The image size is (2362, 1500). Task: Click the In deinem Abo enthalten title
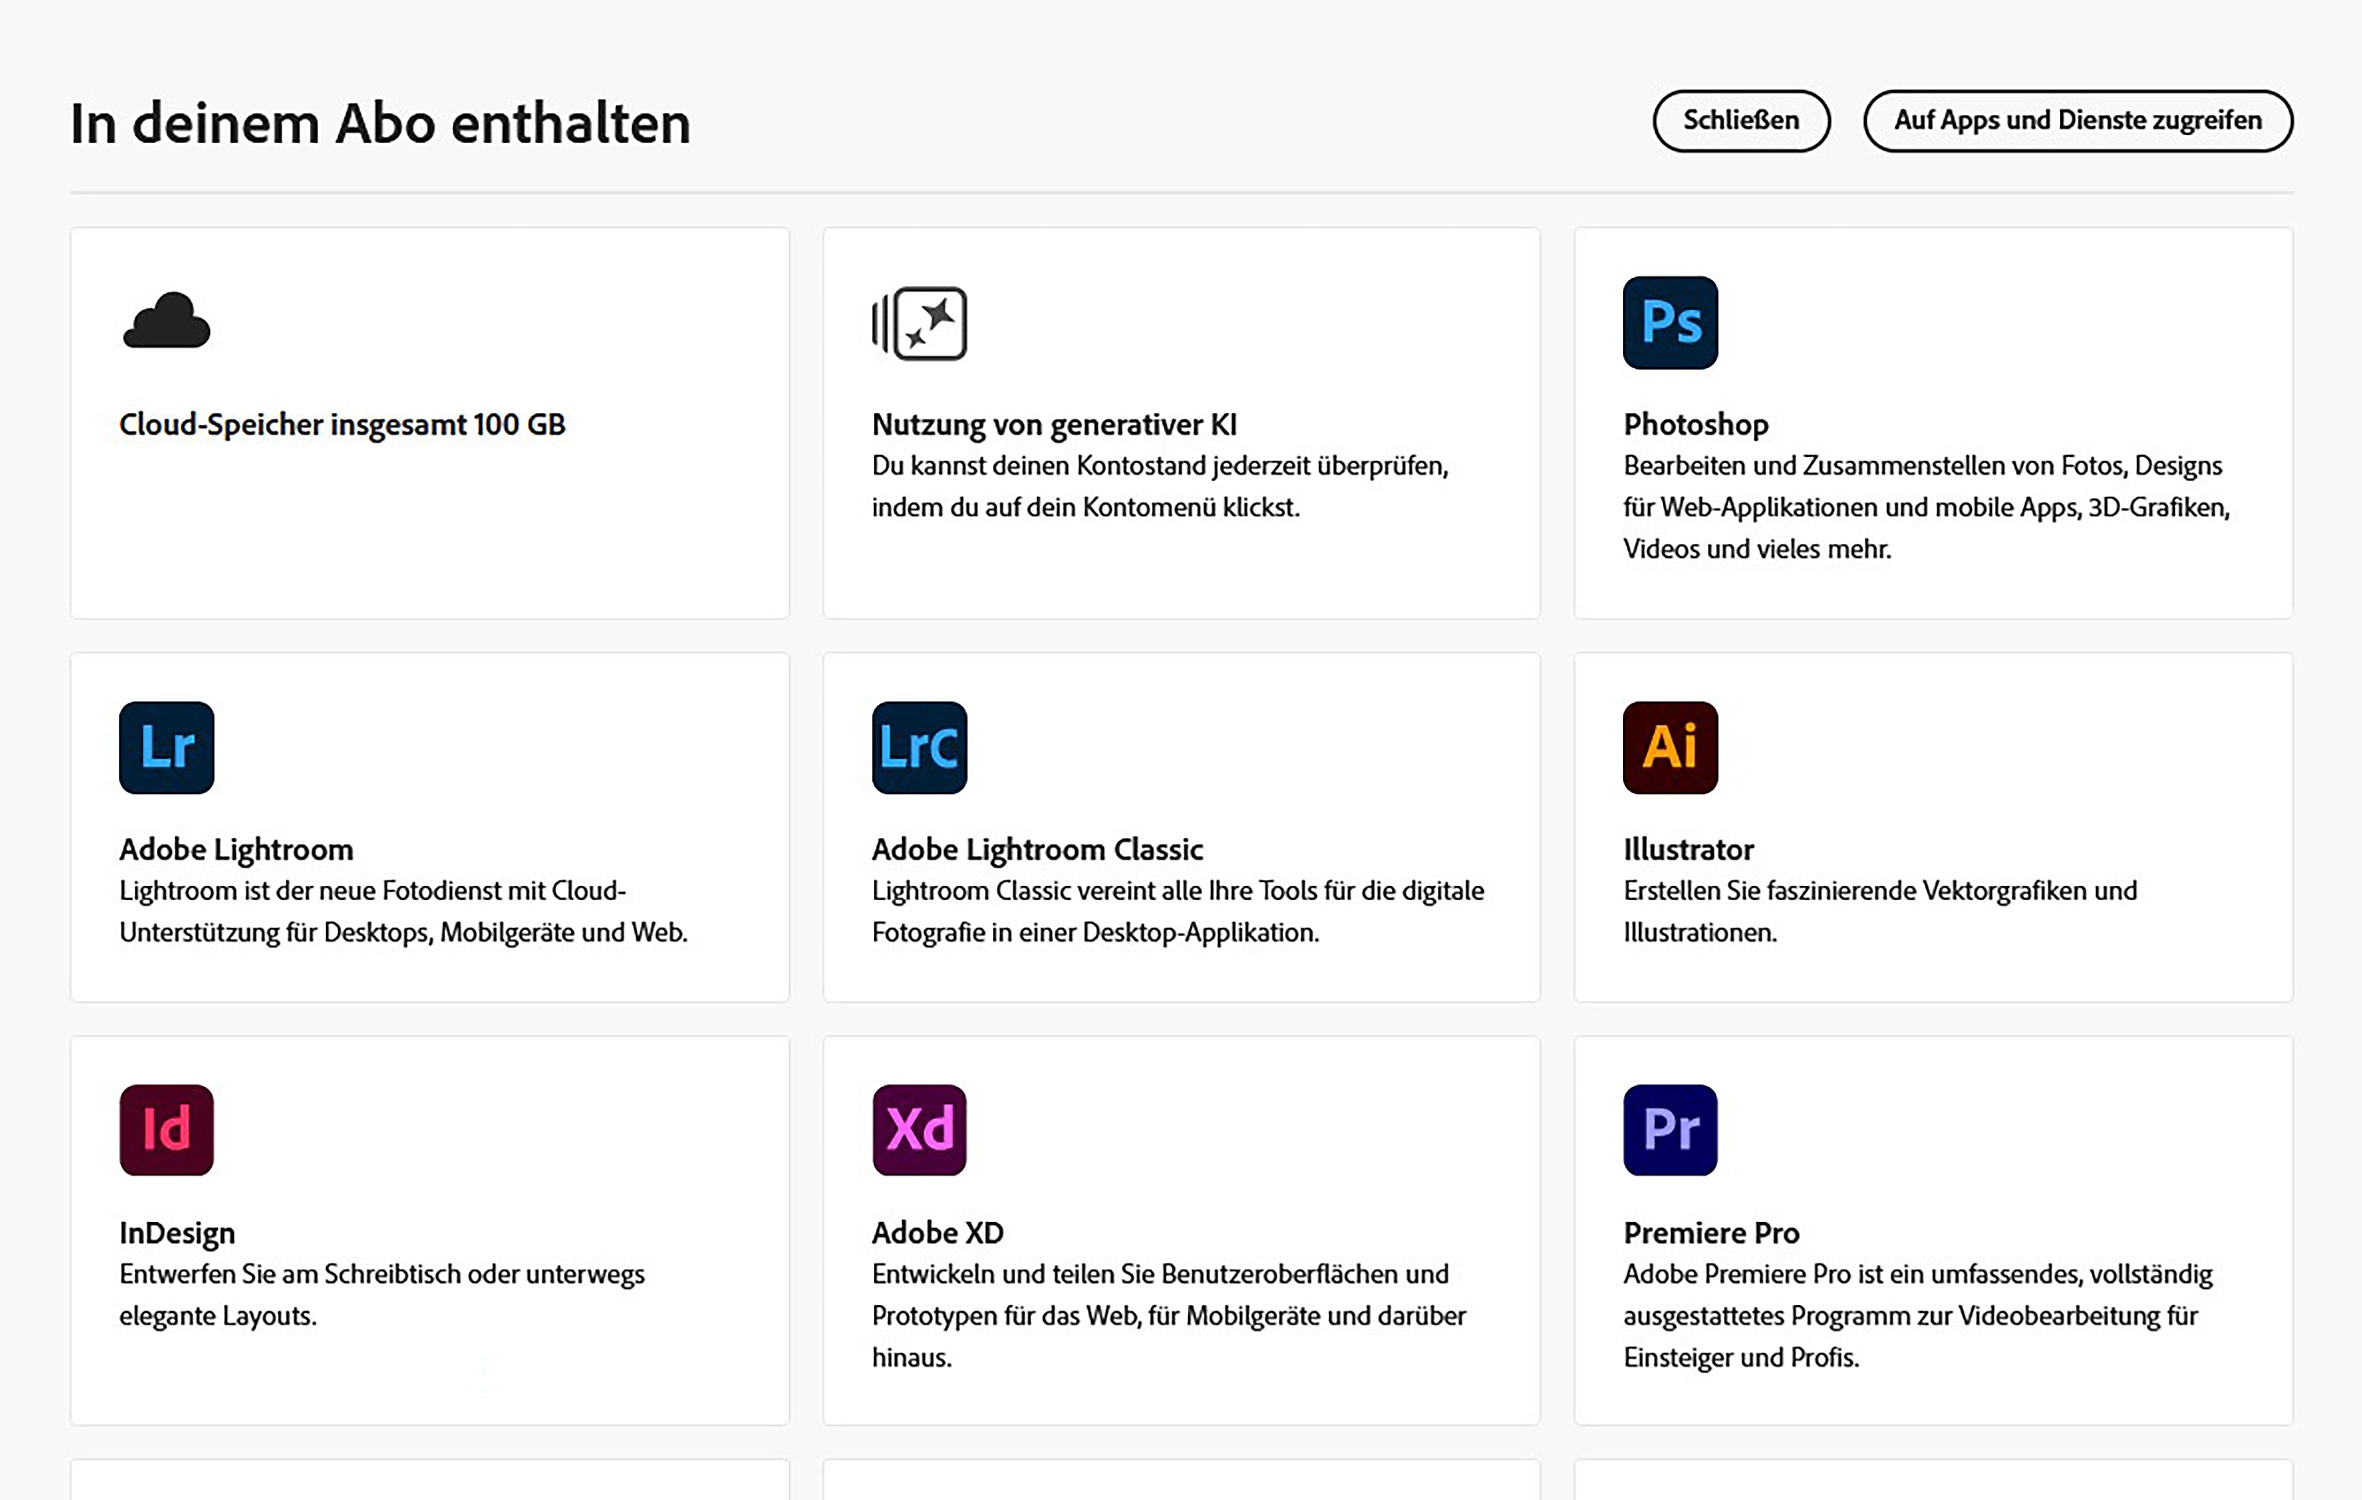click(x=380, y=124)
